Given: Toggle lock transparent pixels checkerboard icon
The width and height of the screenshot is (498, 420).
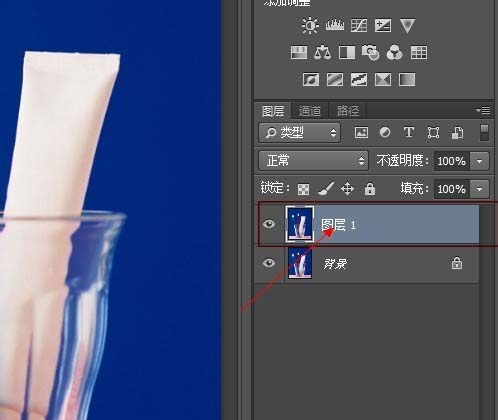Looking at the screenshot, I should 303,189.
